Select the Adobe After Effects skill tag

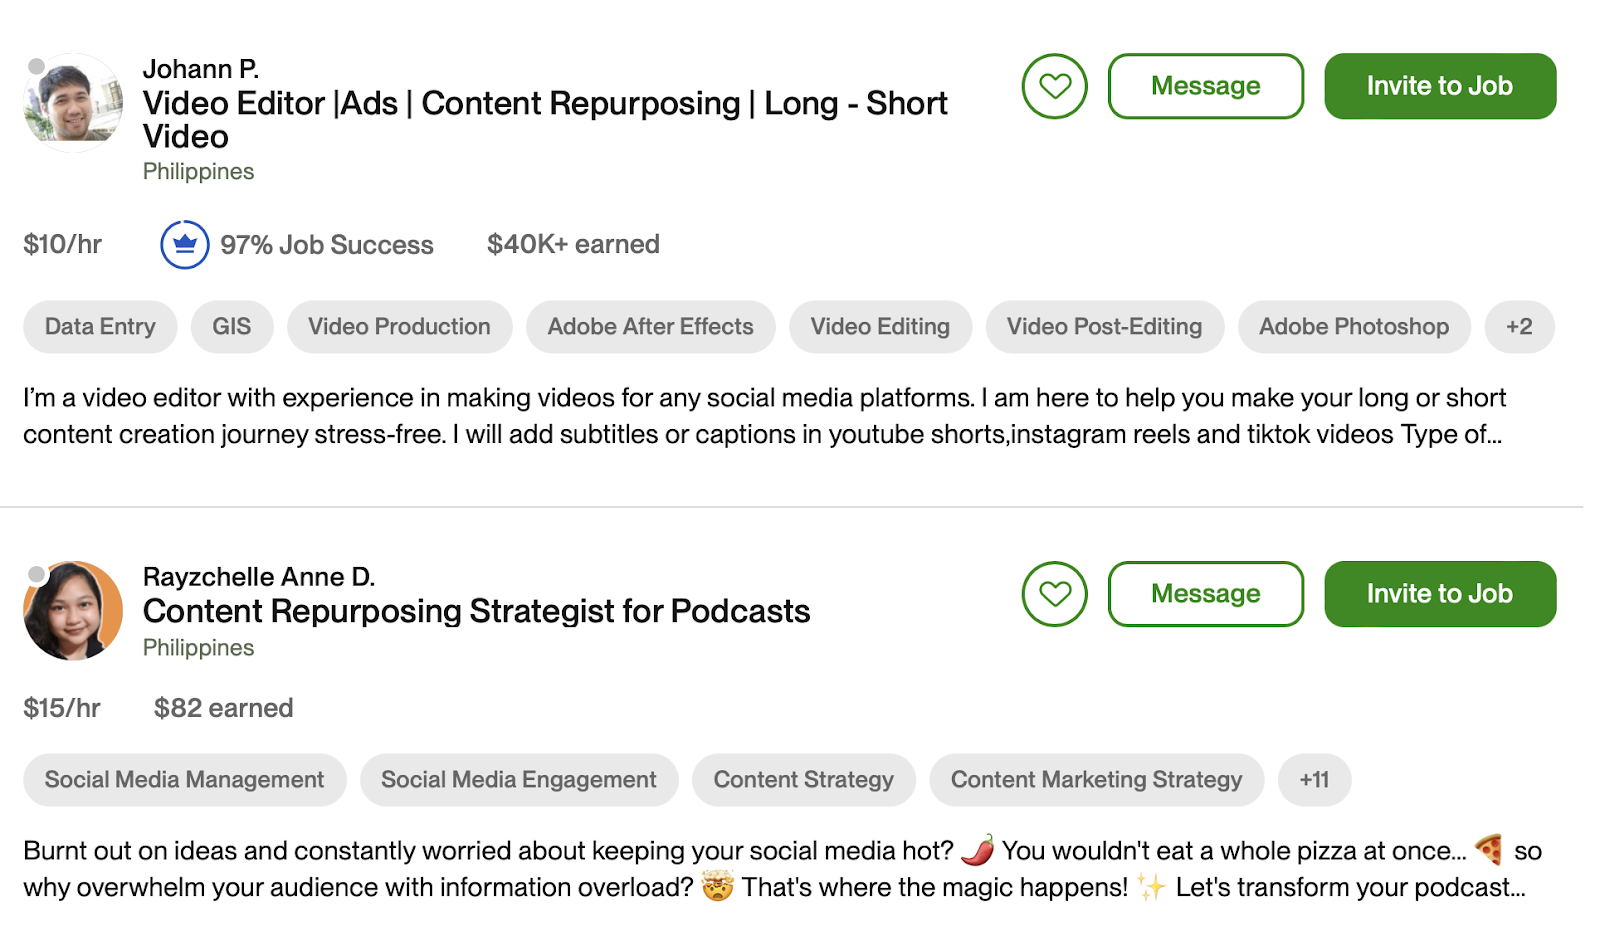[x=650, y=327]
